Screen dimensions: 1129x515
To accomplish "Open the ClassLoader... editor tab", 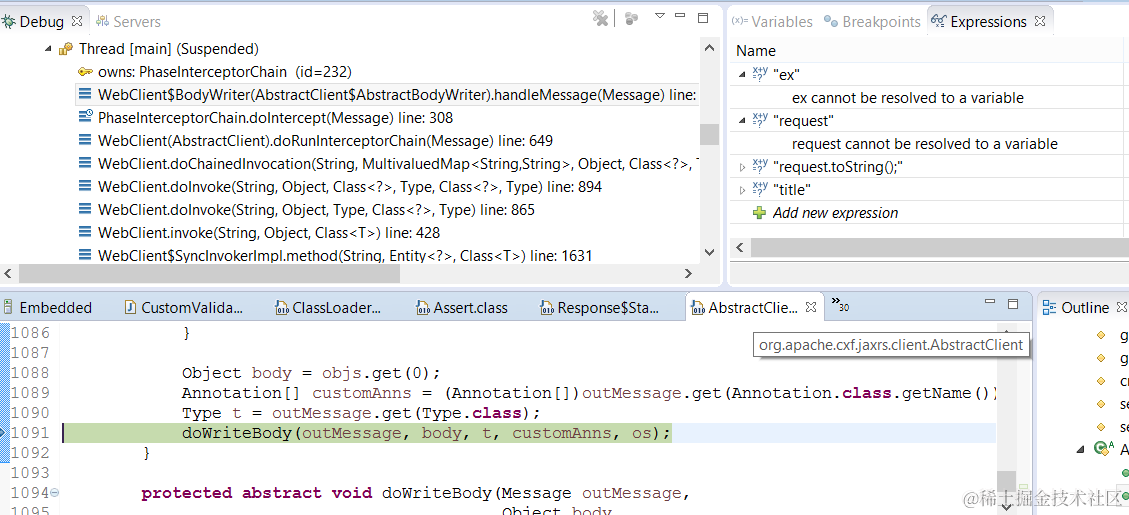I will click(x=329, y=308).
